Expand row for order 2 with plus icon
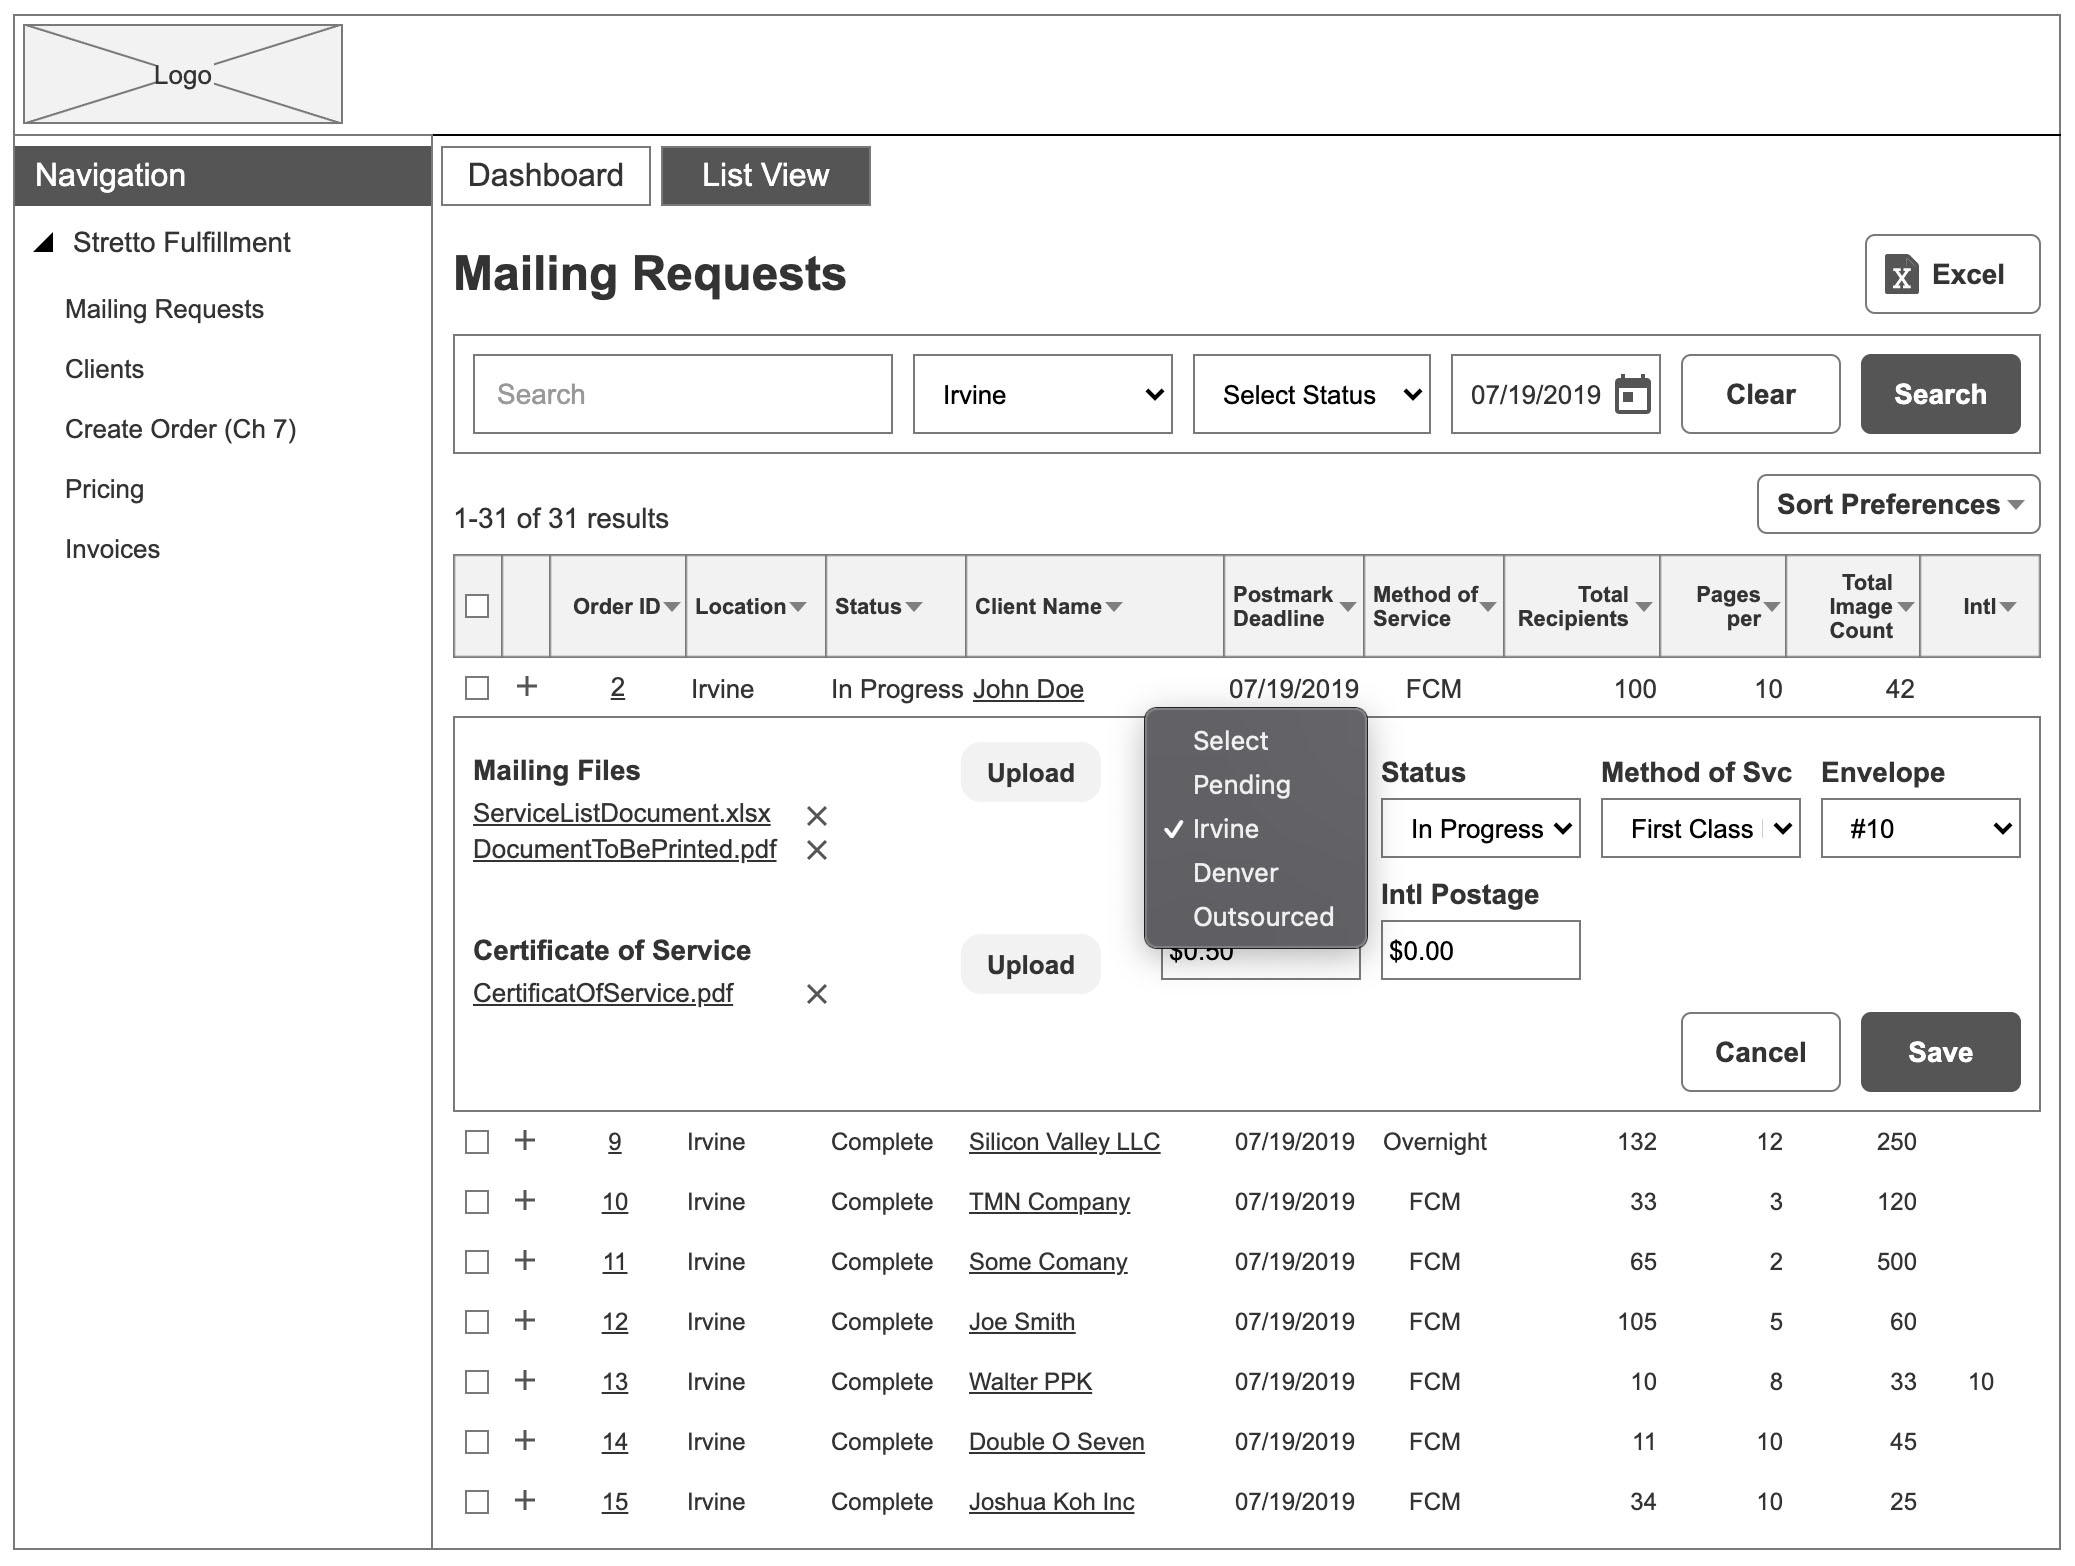Screen dimensions: 2075x1566 pos(526,687)
